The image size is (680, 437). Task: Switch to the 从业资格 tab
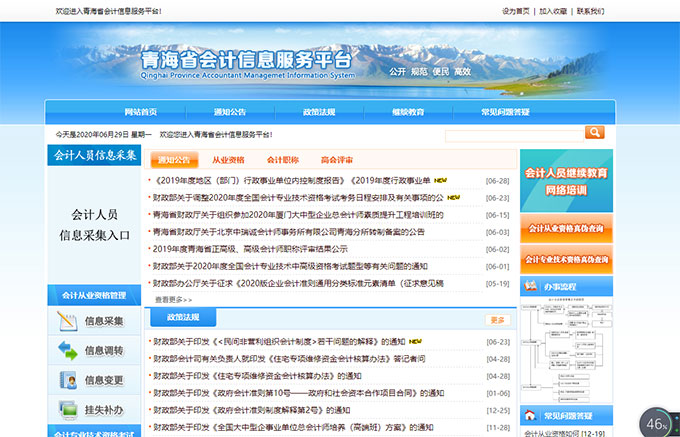(228, 160)
